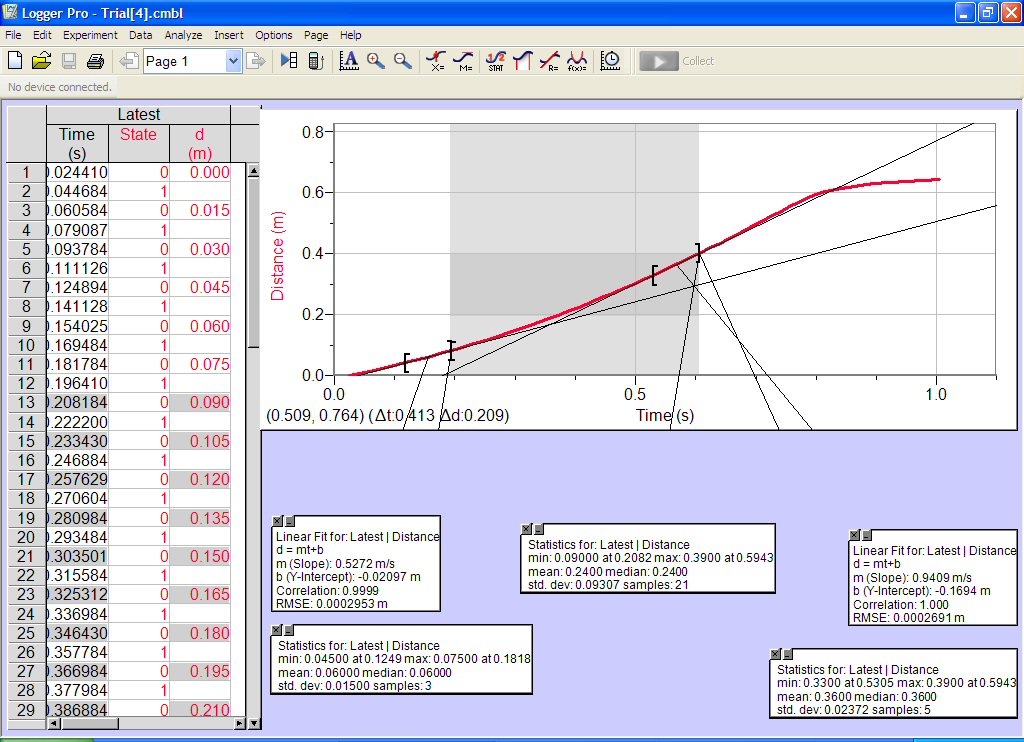This screenshot has height=742, width=1024.
Task: Collapse the 21-samples Statistics box
Action: [538, 529]
